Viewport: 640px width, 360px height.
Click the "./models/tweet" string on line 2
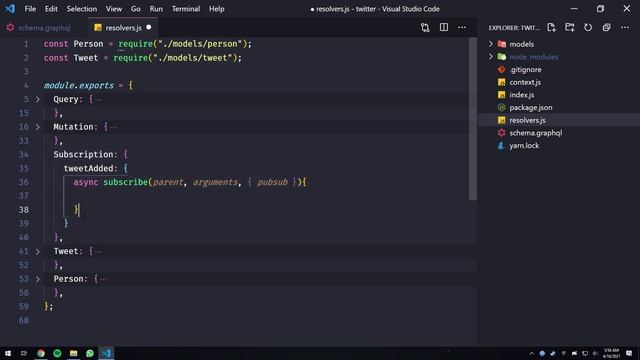[192, 58]
